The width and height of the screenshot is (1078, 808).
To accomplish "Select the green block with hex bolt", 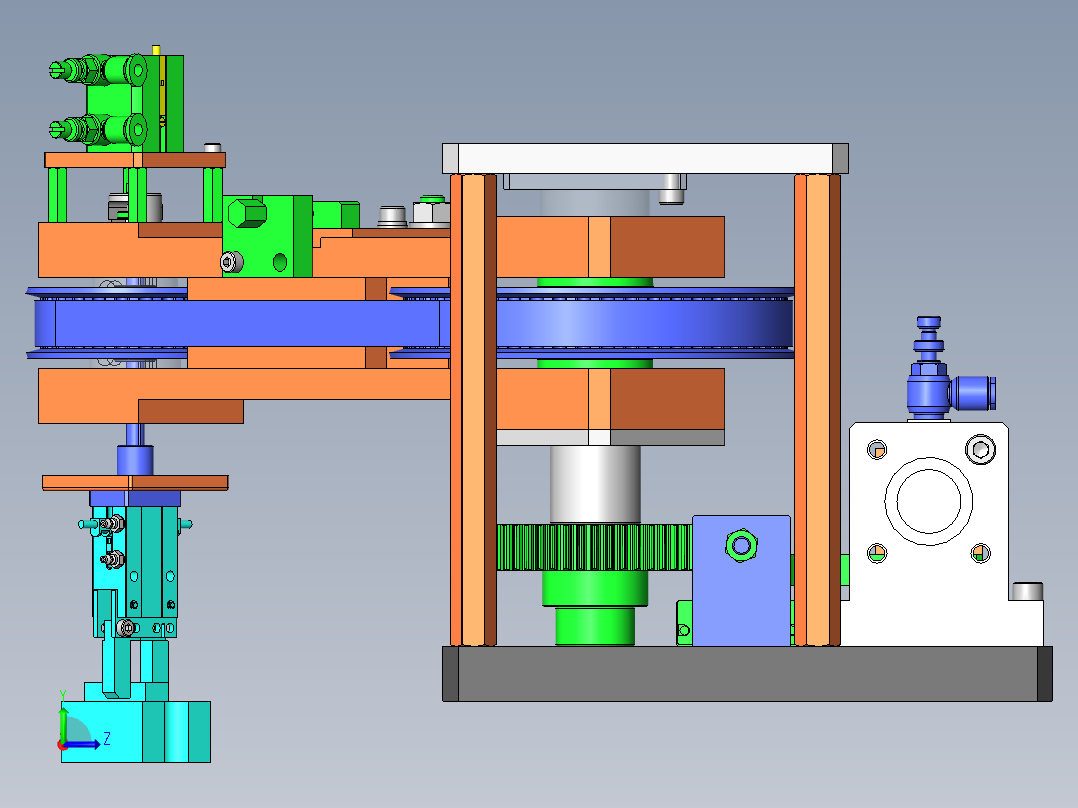I will coord(267,235).
